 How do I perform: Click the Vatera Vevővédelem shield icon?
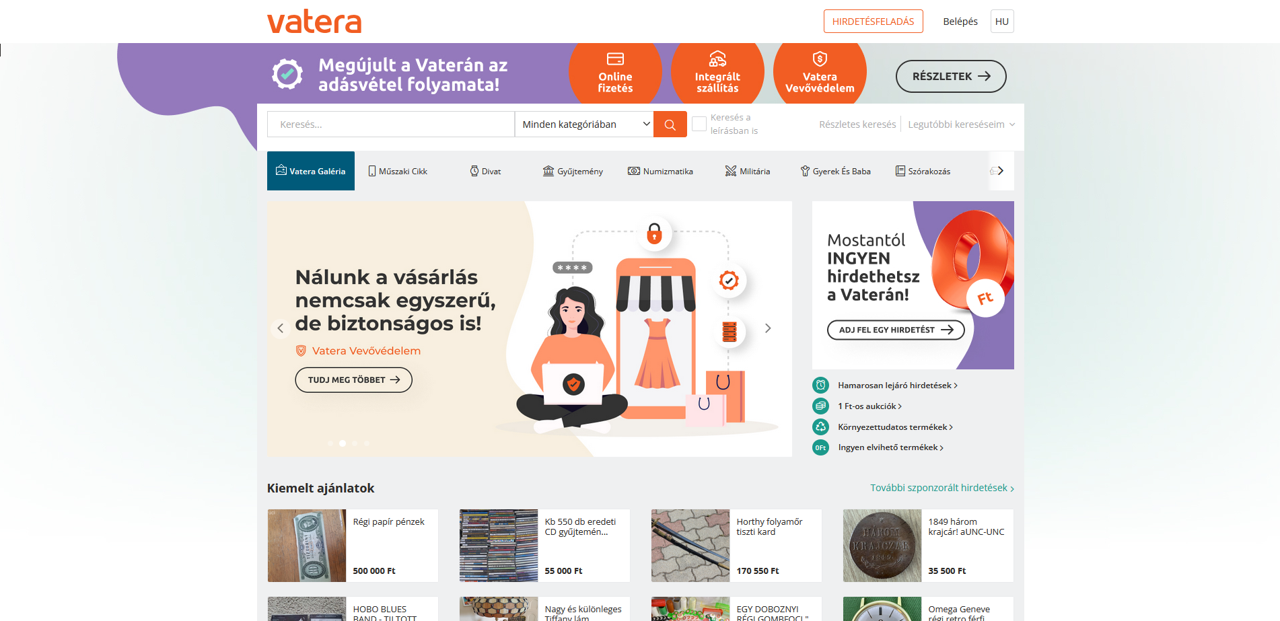click(x=820, y=59)
